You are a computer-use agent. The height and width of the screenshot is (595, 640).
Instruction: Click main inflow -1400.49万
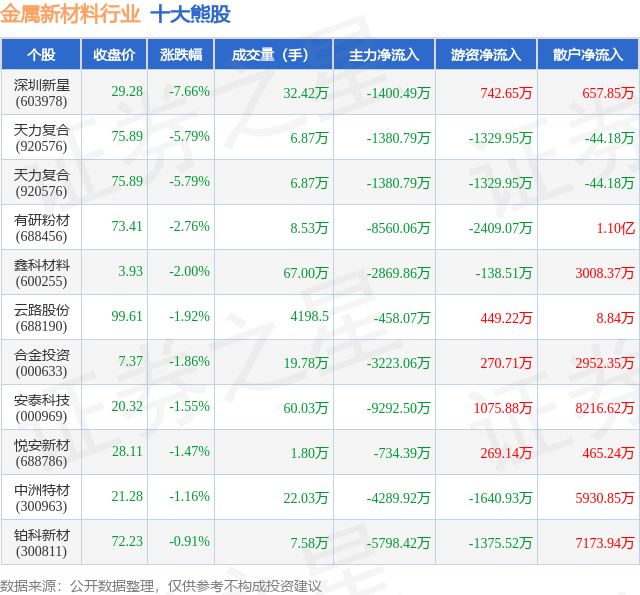tap(398, 93)
